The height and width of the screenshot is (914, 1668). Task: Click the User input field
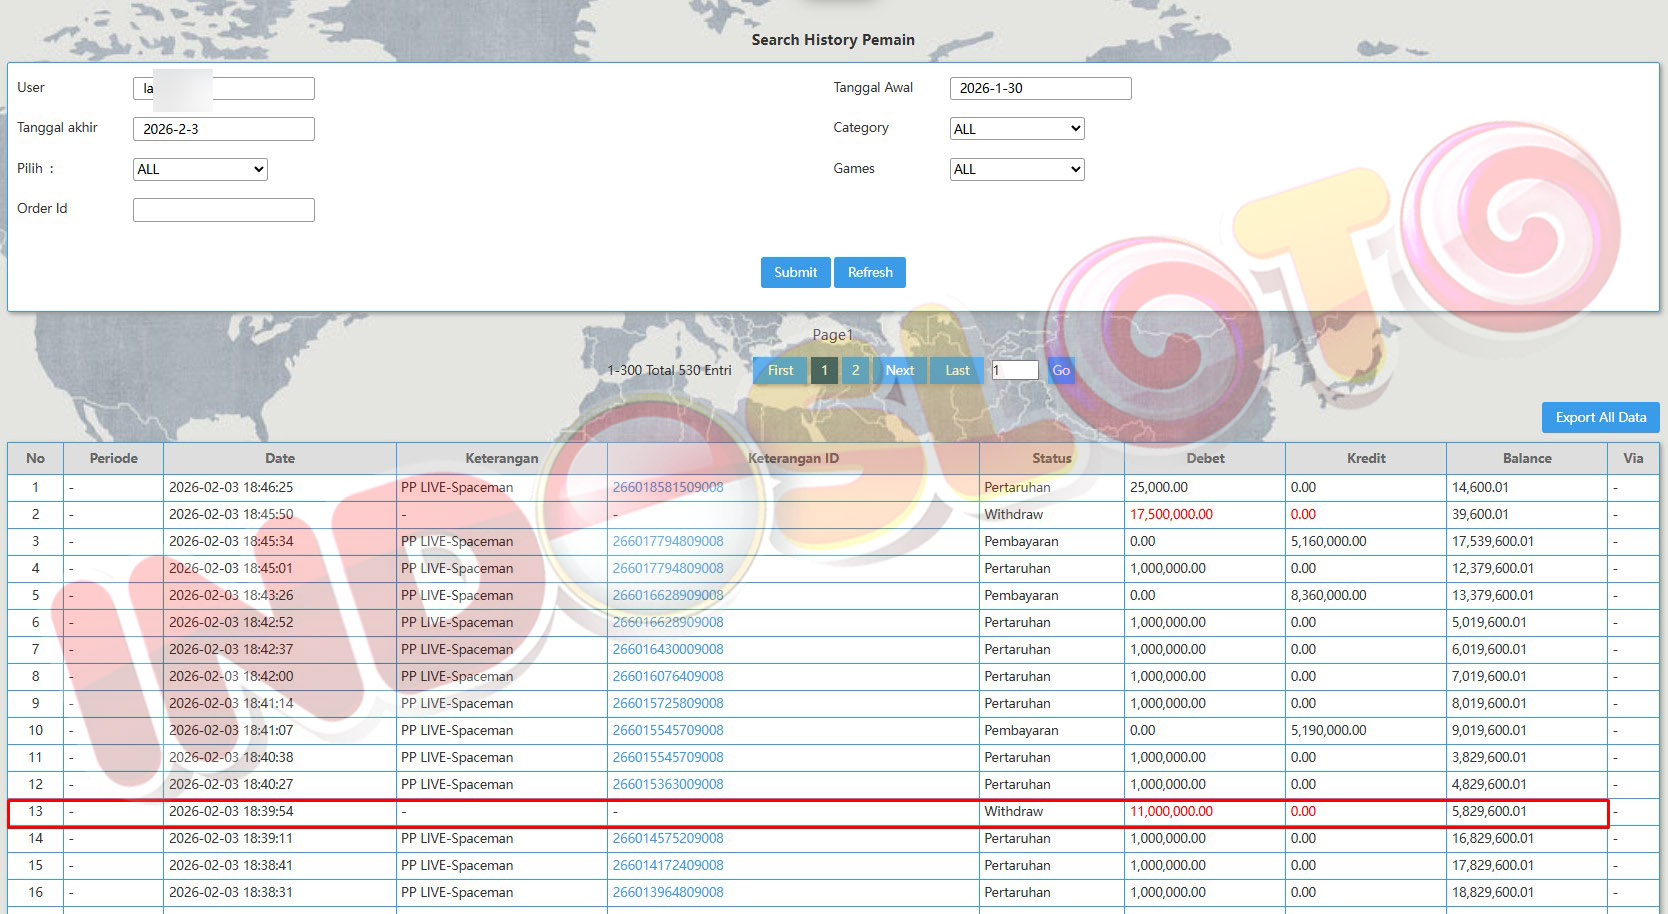(262, 88)
